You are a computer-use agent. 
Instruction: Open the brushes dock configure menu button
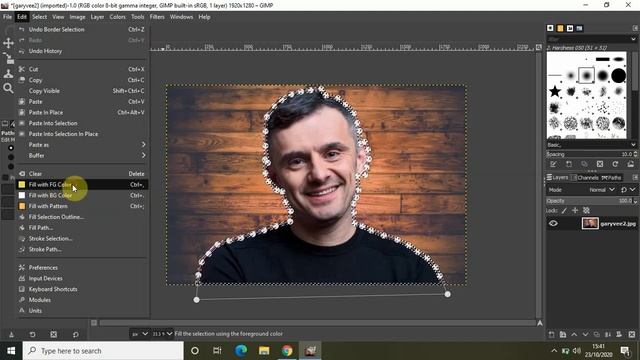point(635,28)
